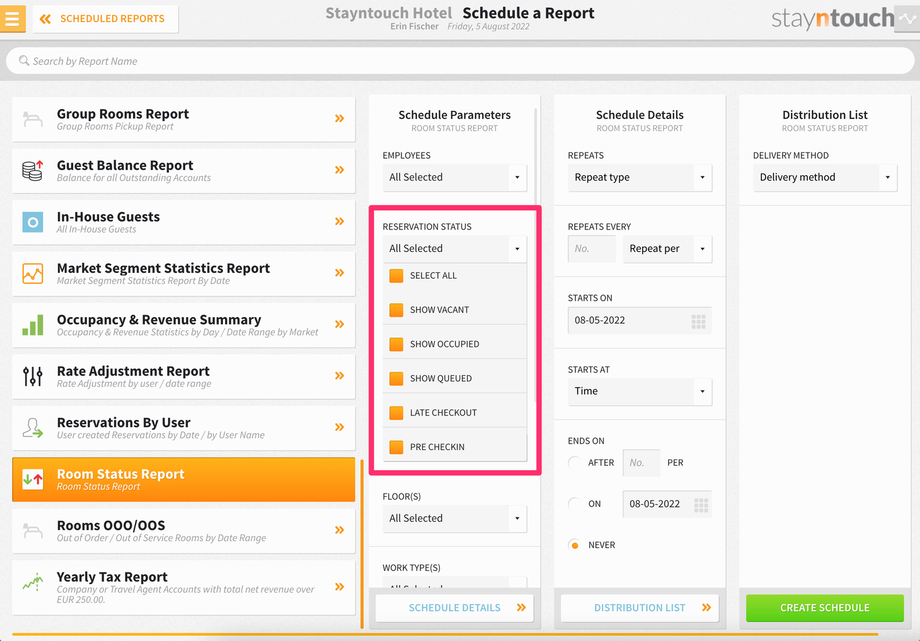Image resolution: width=920 pixels, height=641 pixels.
Task: Open Reservations By User via its chevron
Action: coord(339,427)
